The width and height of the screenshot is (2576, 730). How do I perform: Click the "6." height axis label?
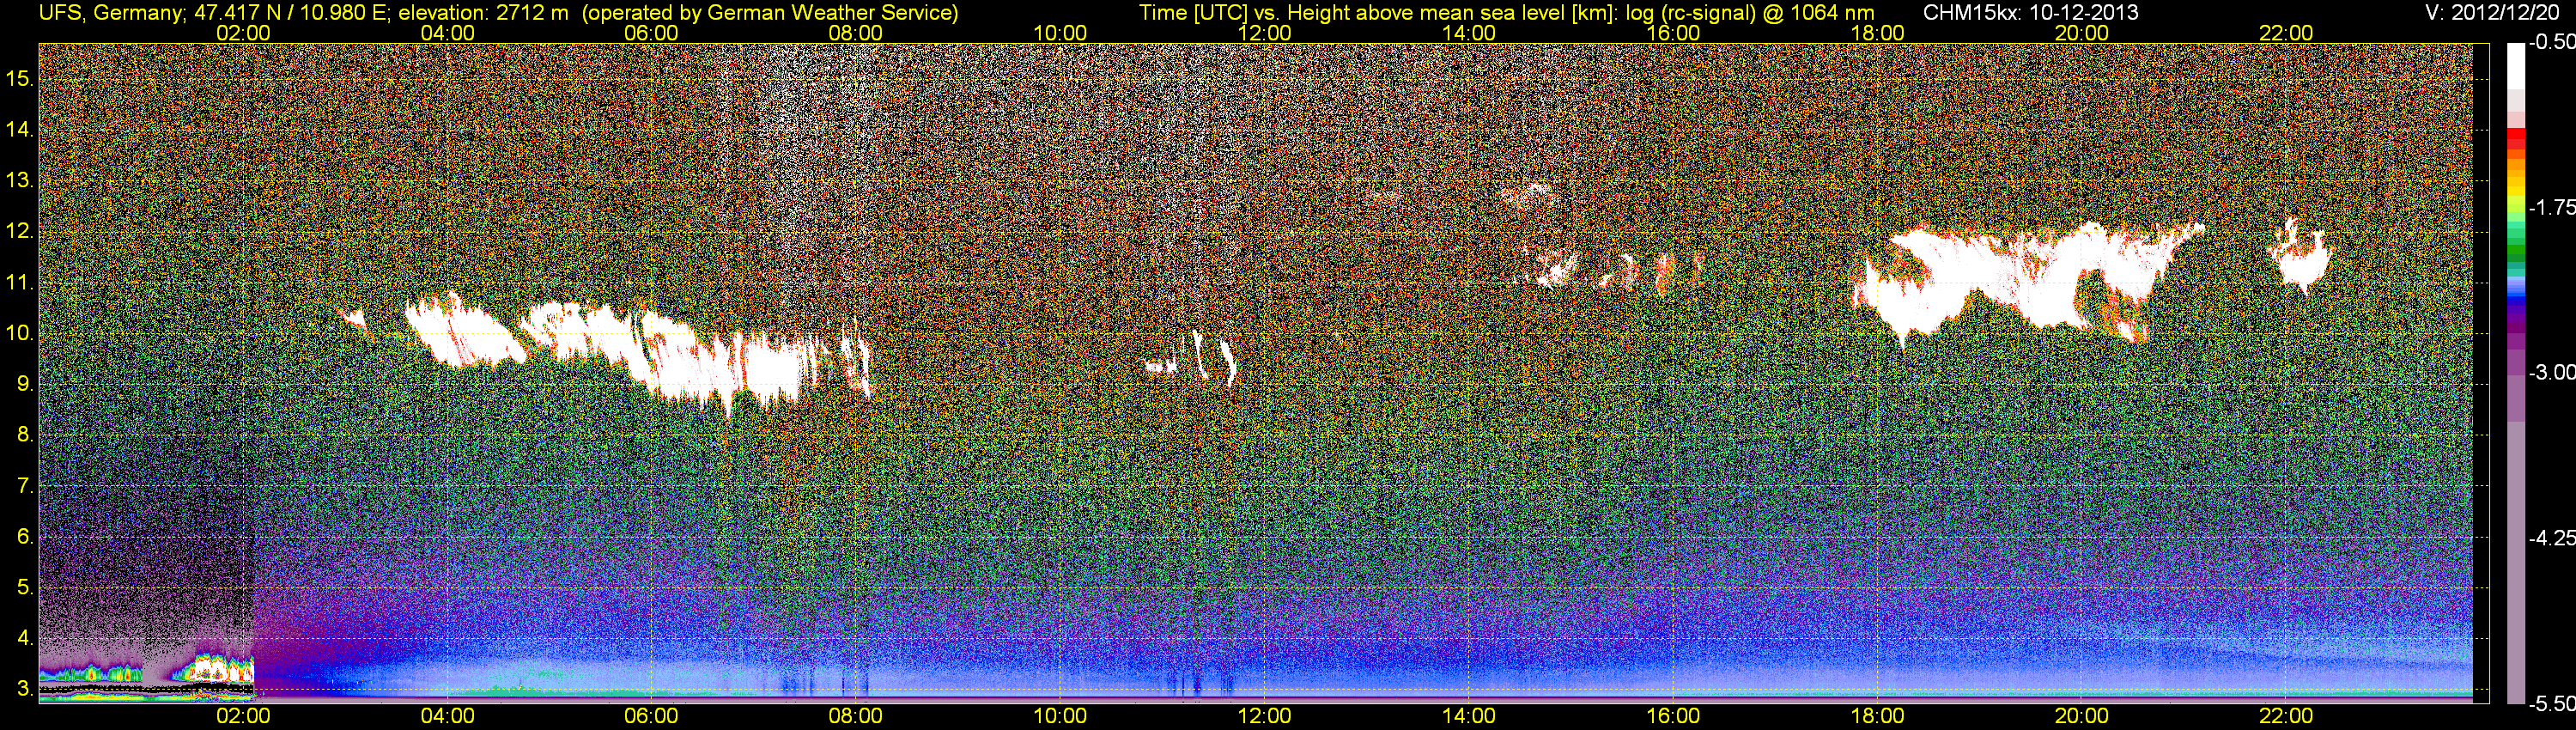[x=26, y=537]
